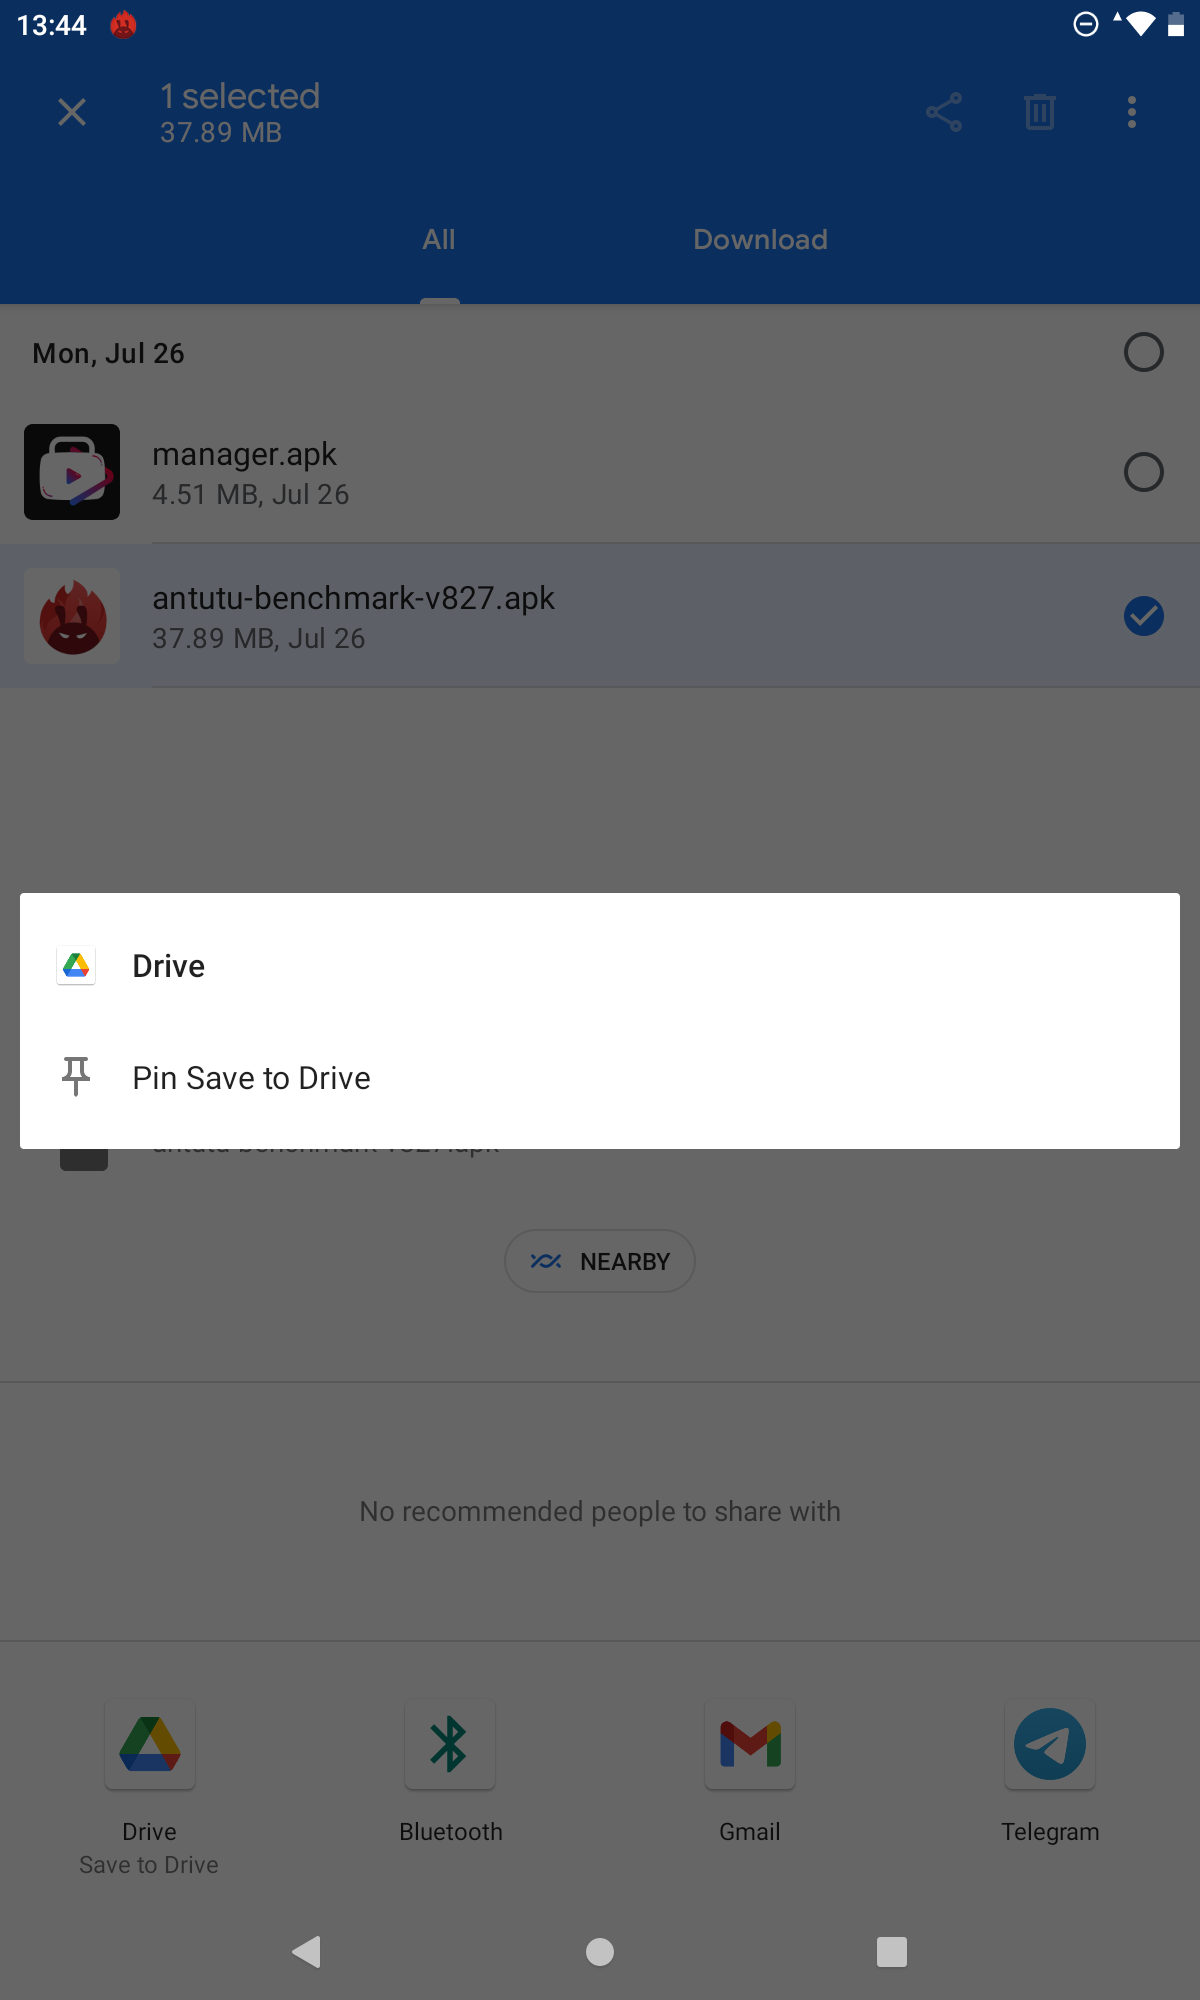
Task: Switch to the Download tab
Action: tap(760, 240)
